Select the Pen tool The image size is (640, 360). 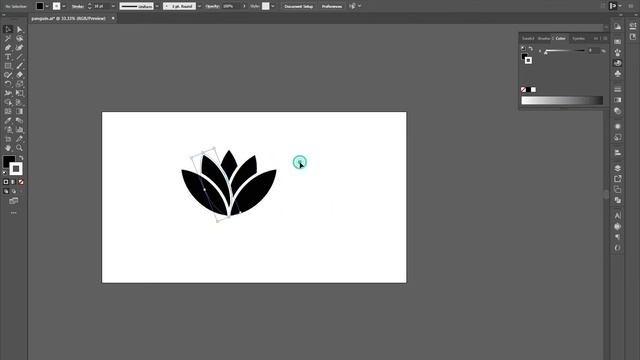point(8,47)
